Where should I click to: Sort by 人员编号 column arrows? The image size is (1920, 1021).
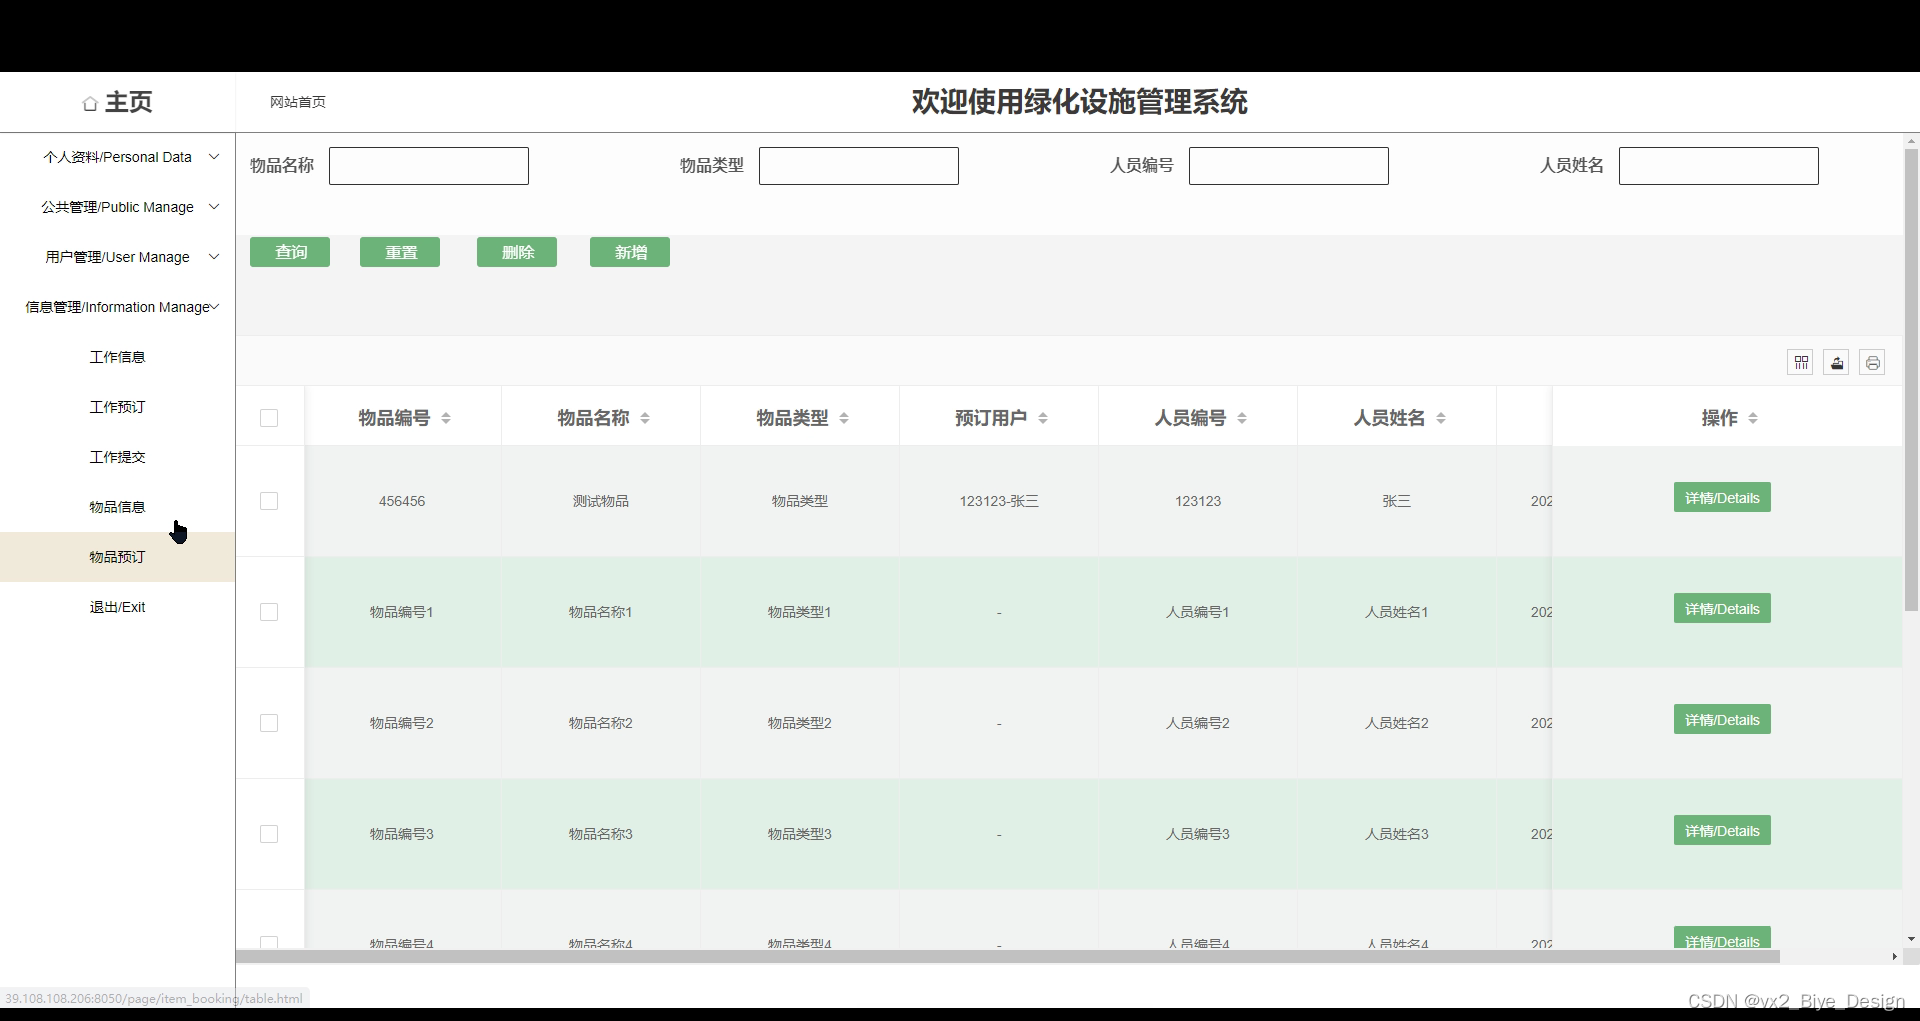pos(1242,418)
